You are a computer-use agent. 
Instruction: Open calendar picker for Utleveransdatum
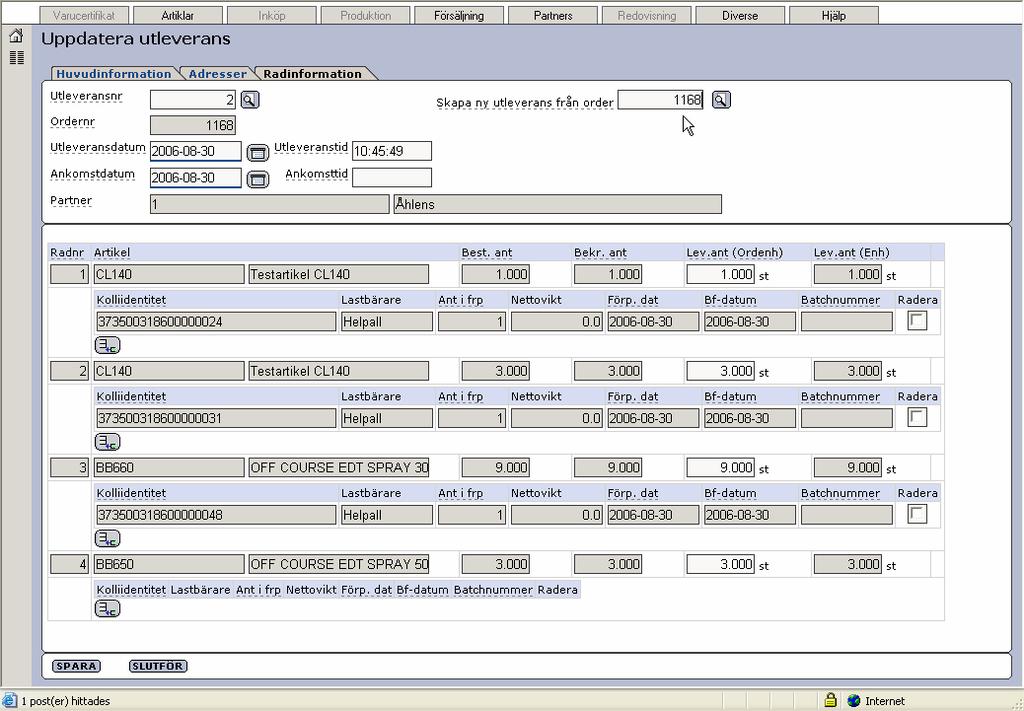pyautogui.click(x=258, y=153)
